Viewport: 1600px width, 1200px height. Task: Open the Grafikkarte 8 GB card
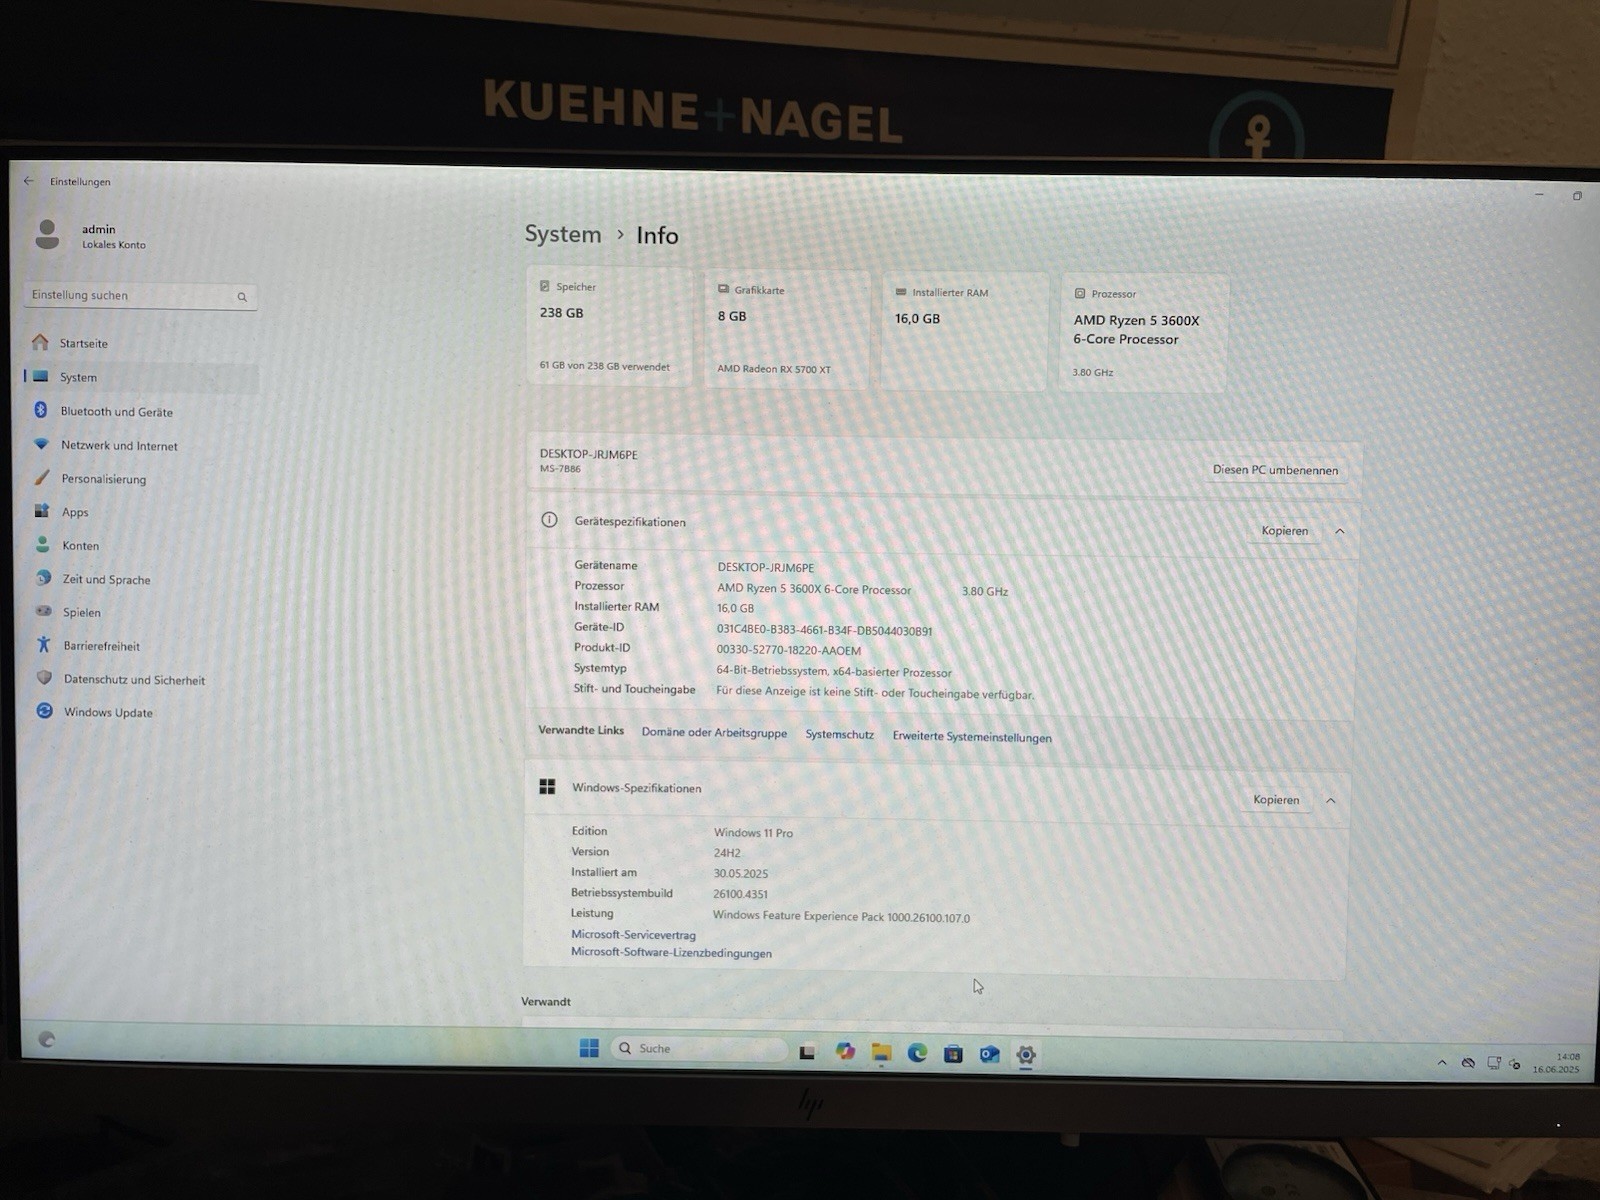pos(787,329)
